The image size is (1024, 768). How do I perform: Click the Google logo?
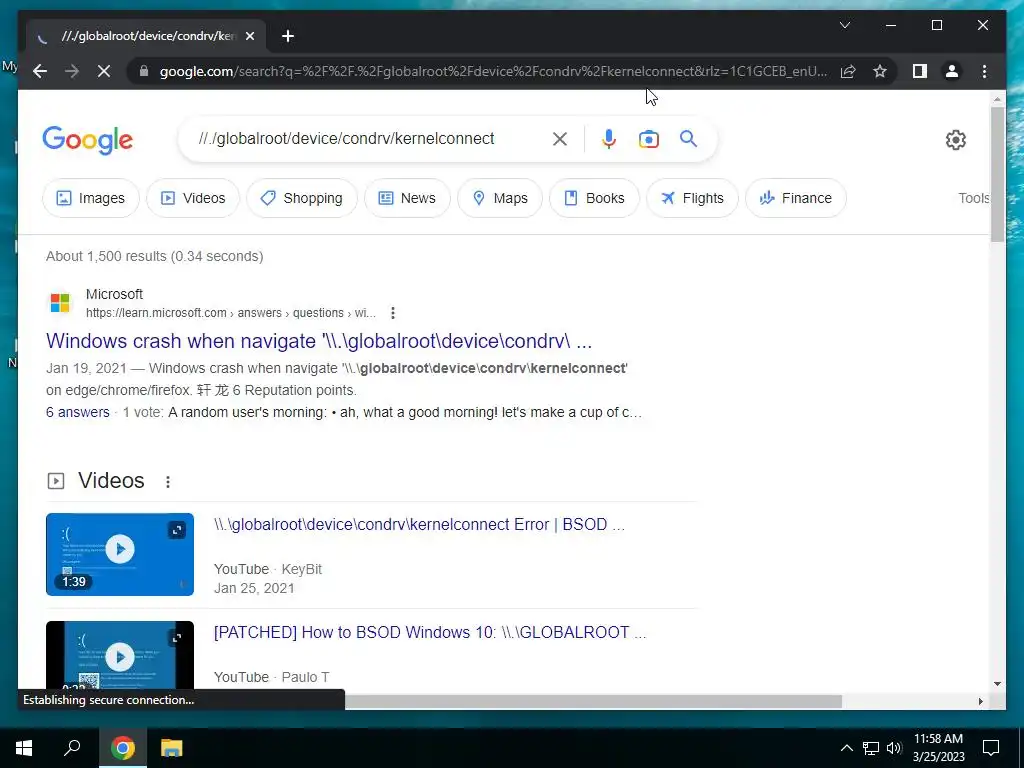tap(88, 140)
